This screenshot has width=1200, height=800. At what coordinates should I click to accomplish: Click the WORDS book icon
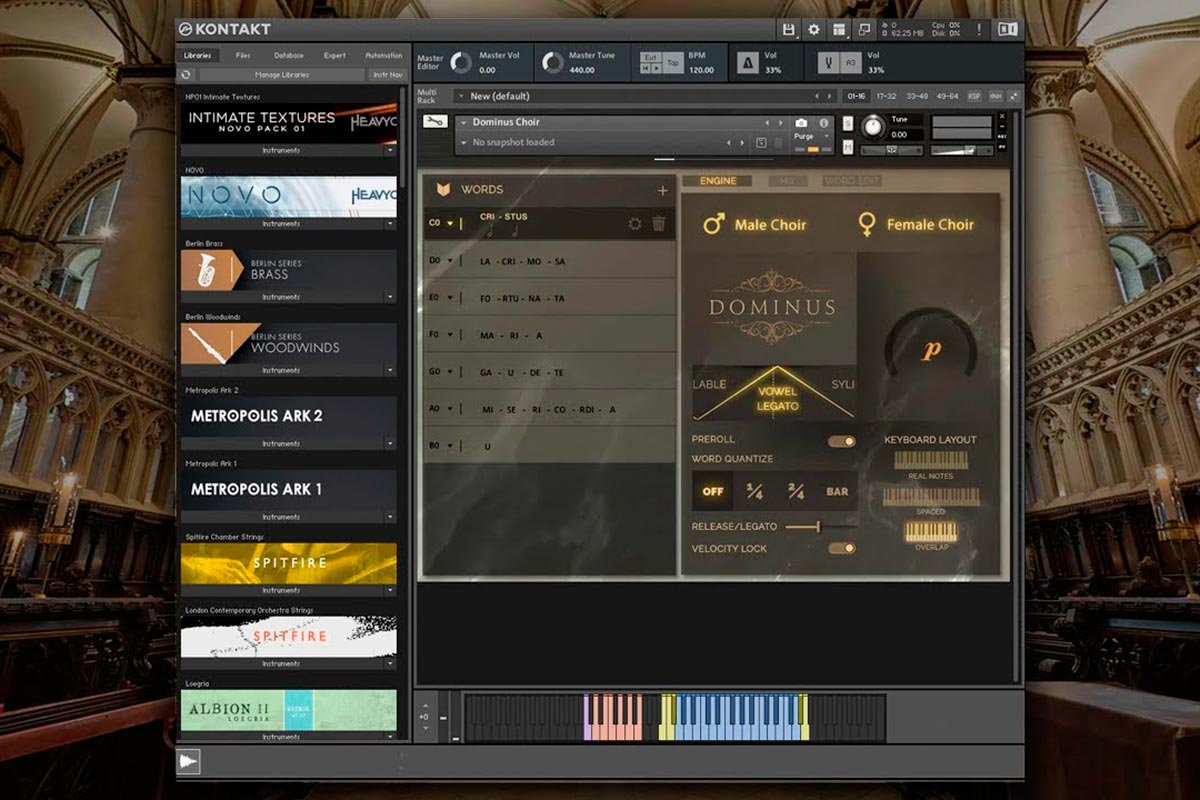click(x=443, y=189)
